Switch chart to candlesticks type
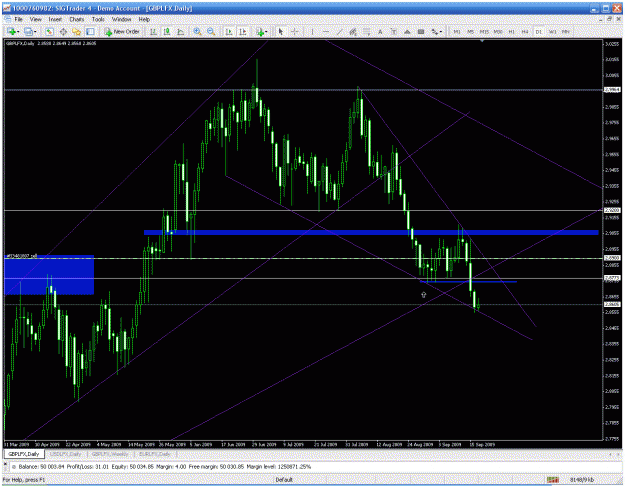 point(167,31)
